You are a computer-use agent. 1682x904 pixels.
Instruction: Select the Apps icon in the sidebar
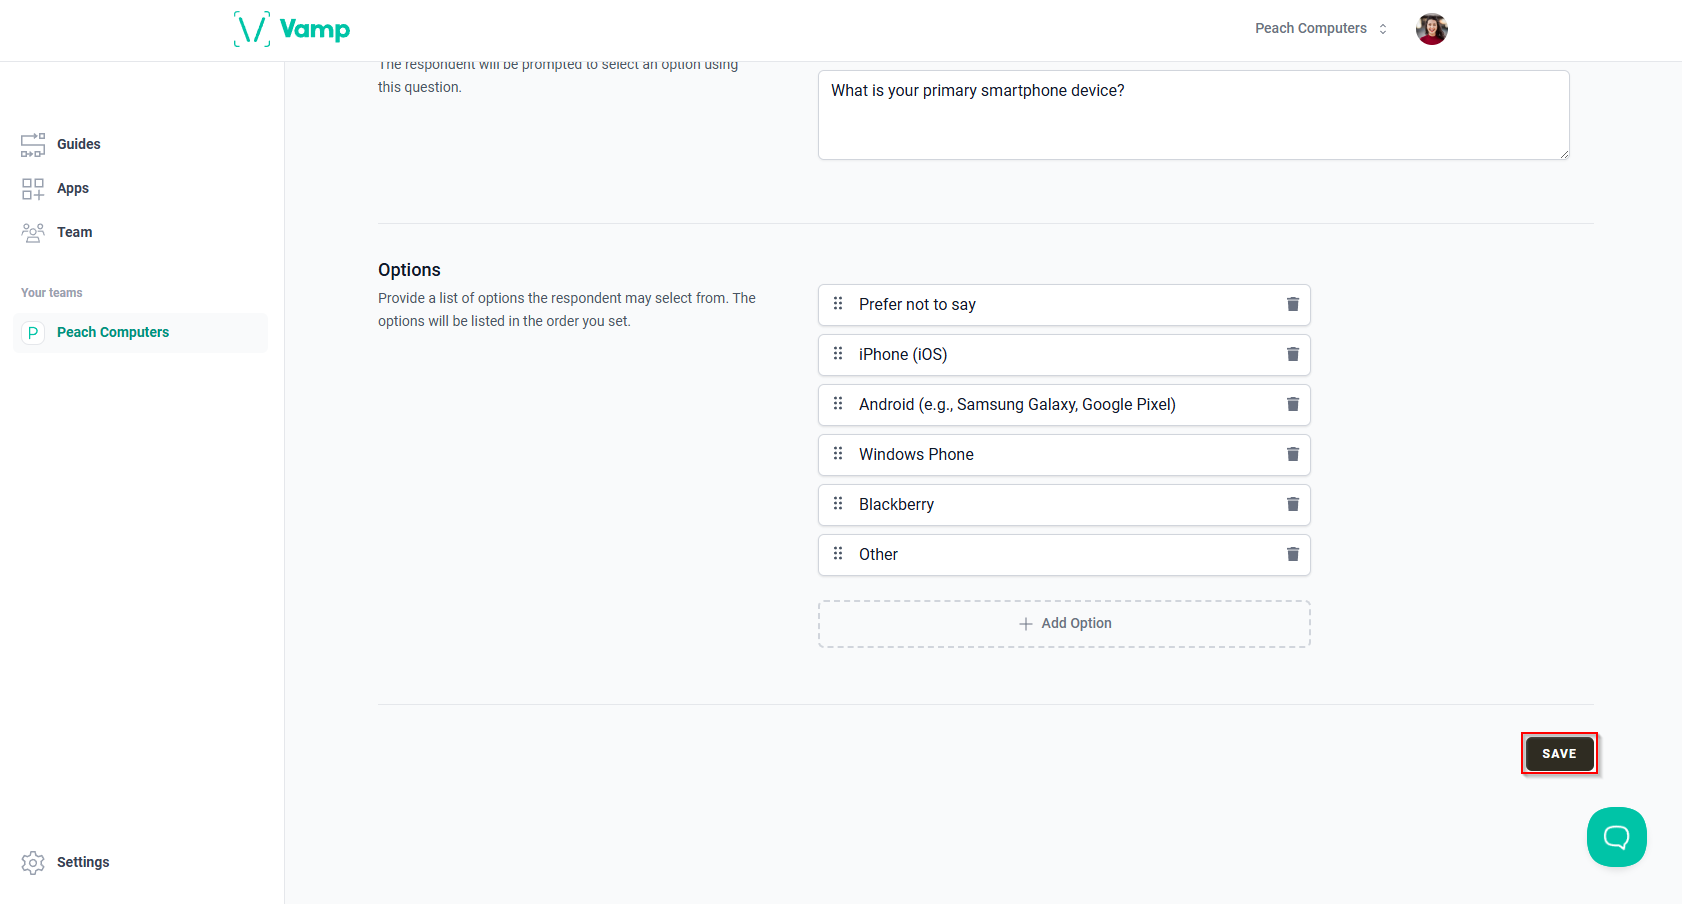tap(33, 188)
